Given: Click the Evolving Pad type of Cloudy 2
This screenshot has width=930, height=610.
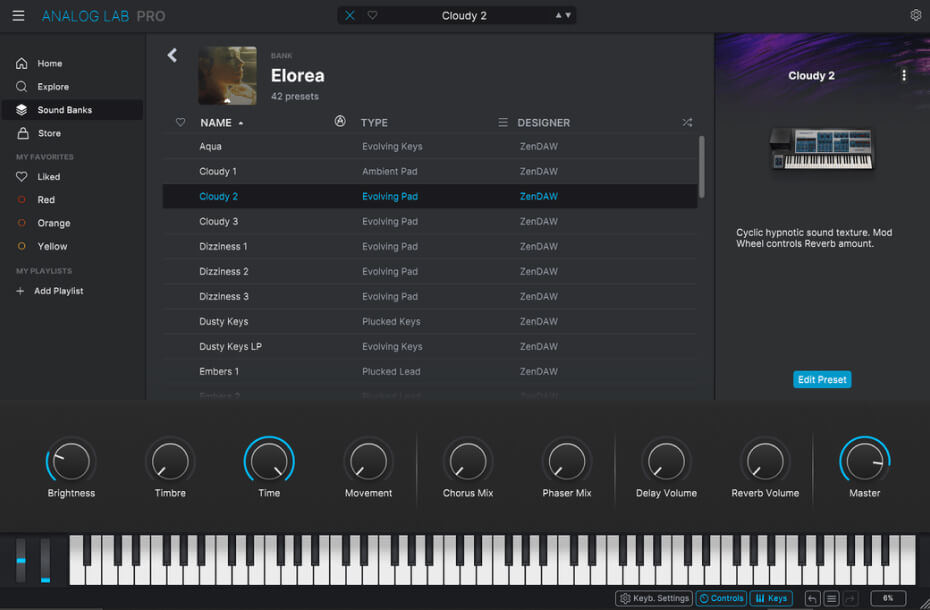Looking at the screenshot, I should click(390, 196).
